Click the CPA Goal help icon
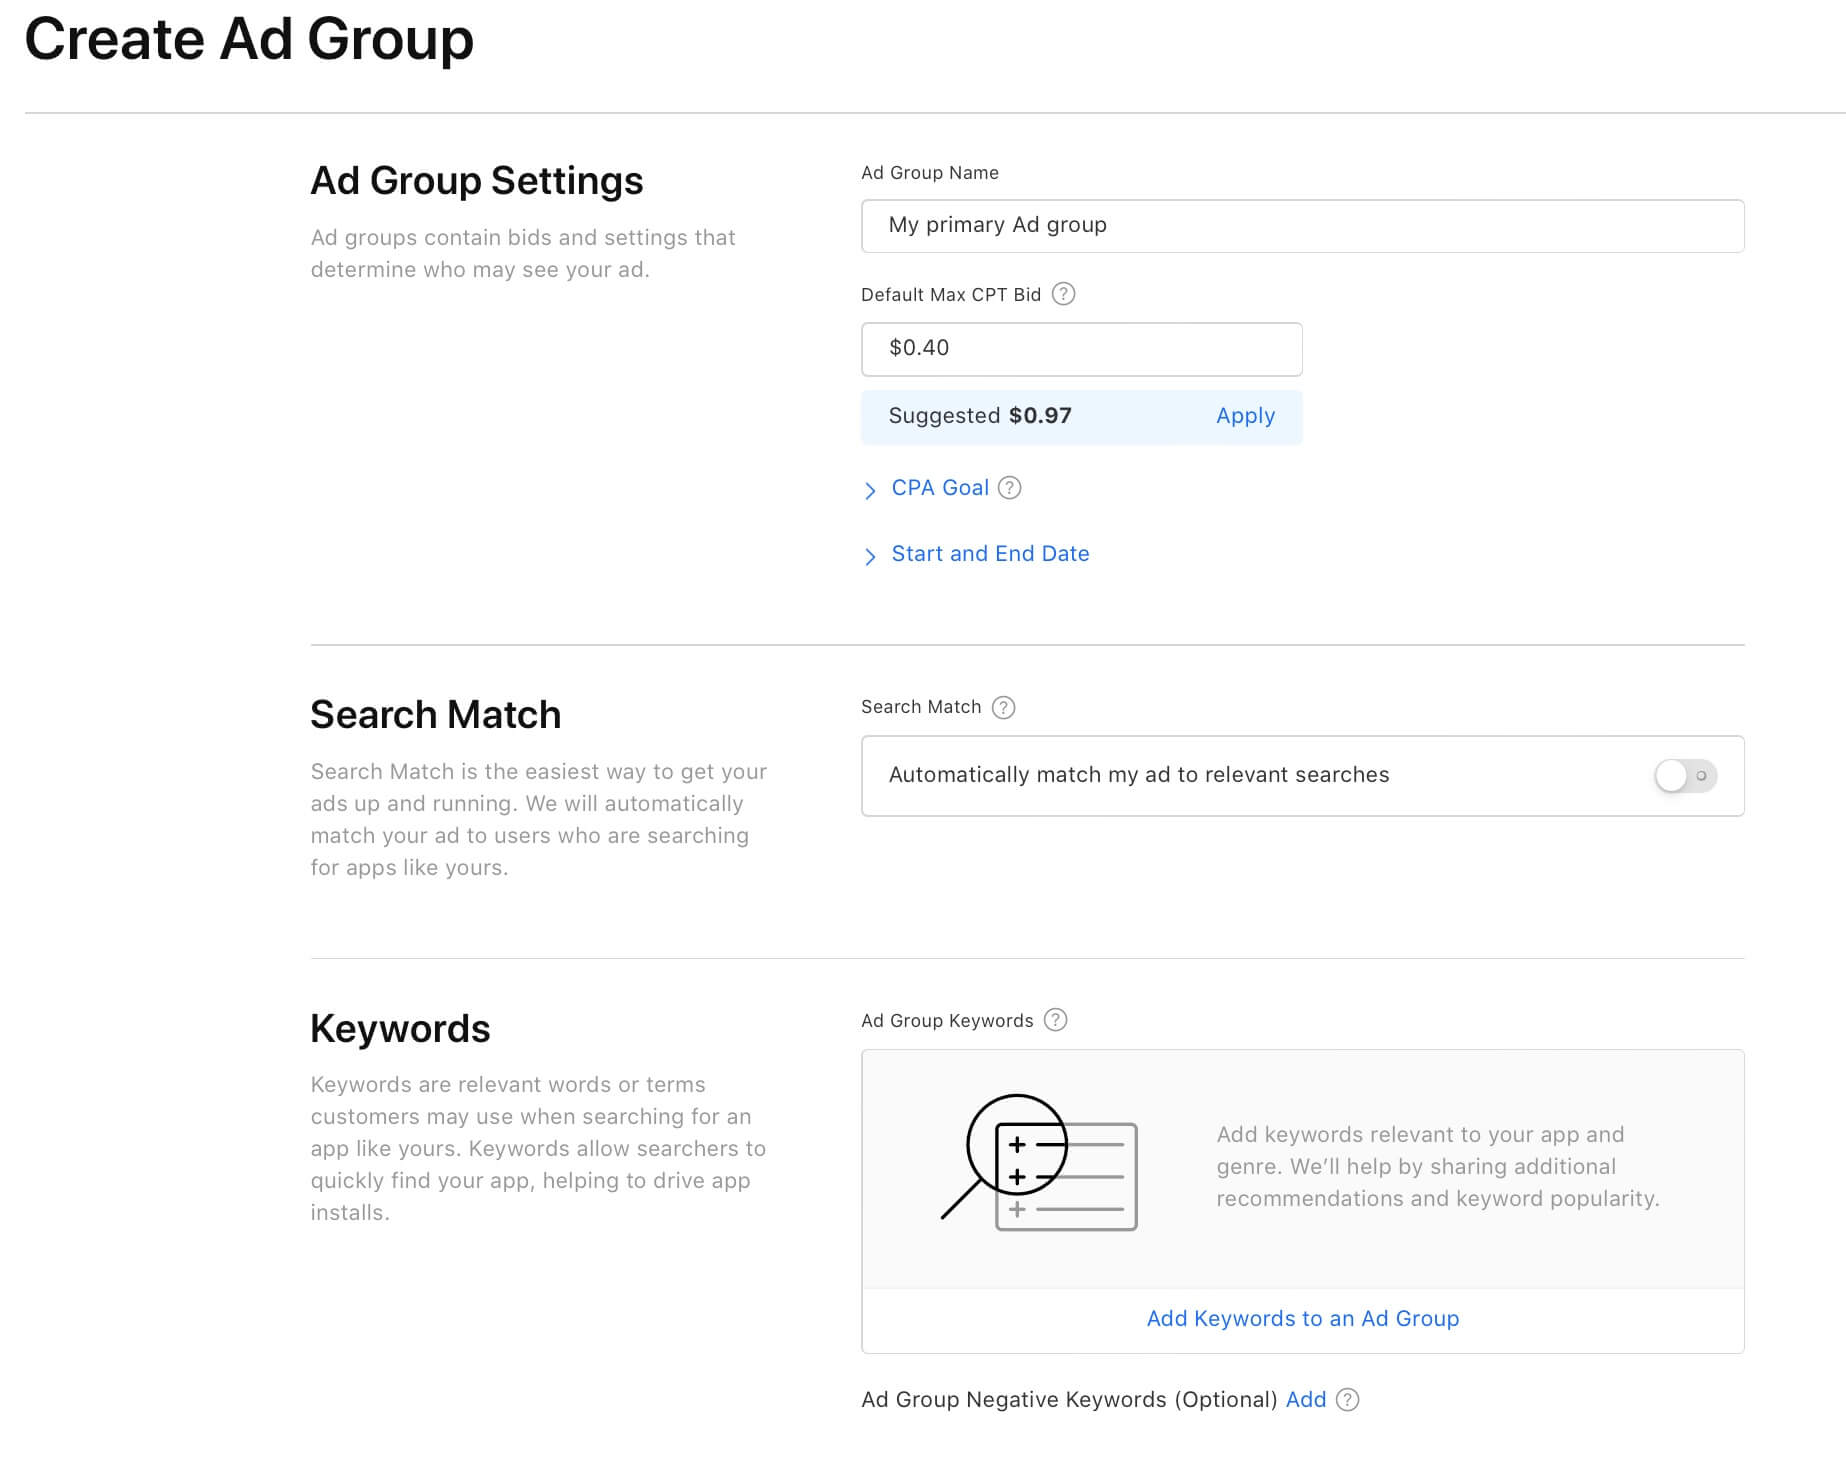Screen dimensions: 1846x1482 [1010, 488]
